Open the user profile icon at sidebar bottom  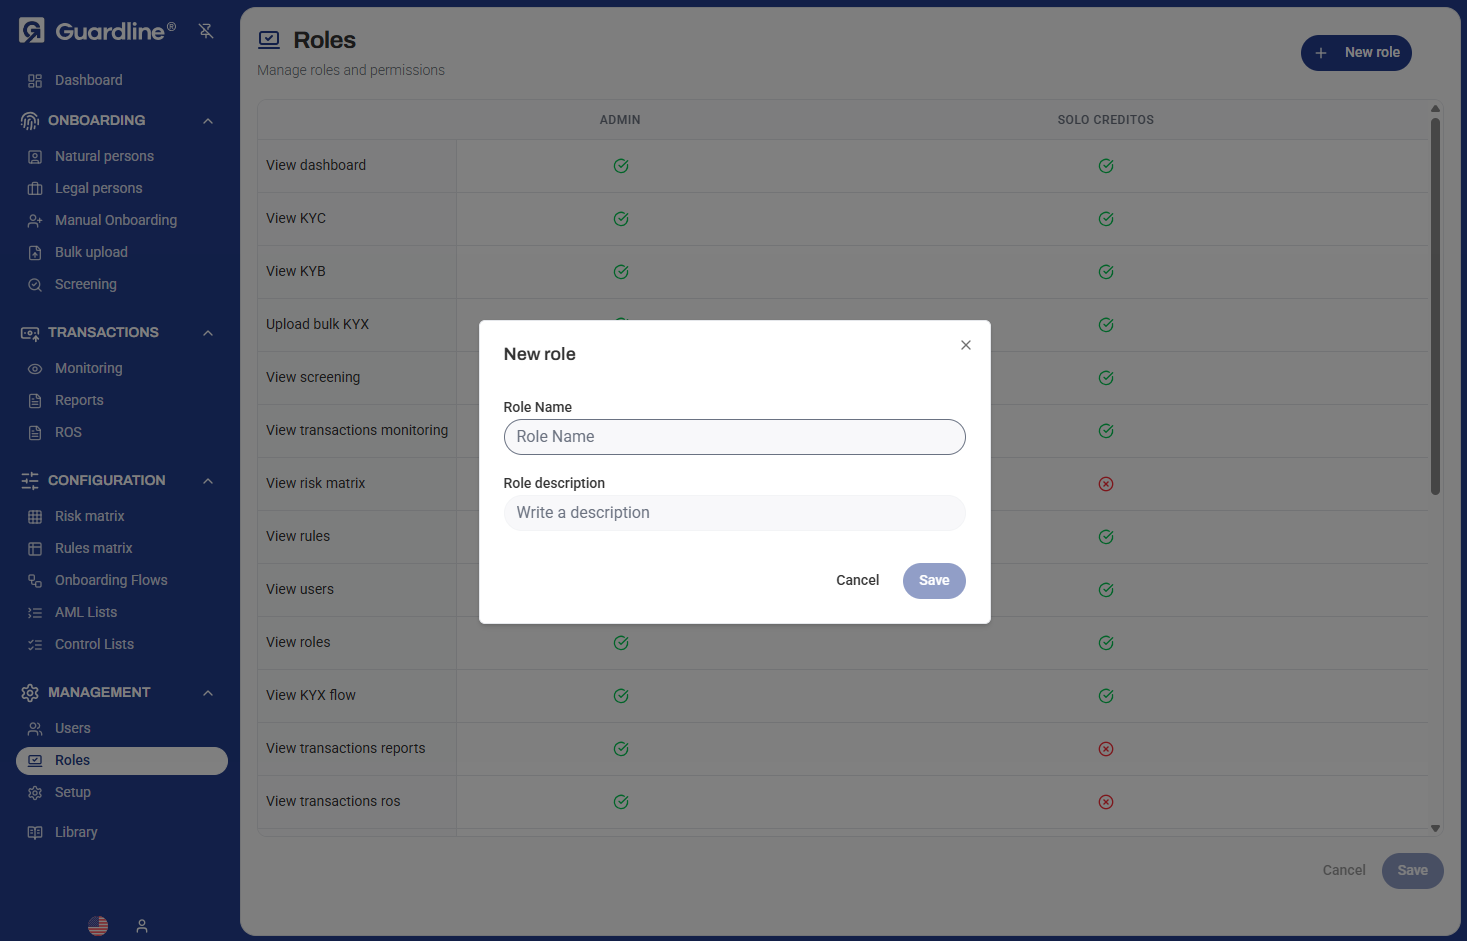coord(142,926)
